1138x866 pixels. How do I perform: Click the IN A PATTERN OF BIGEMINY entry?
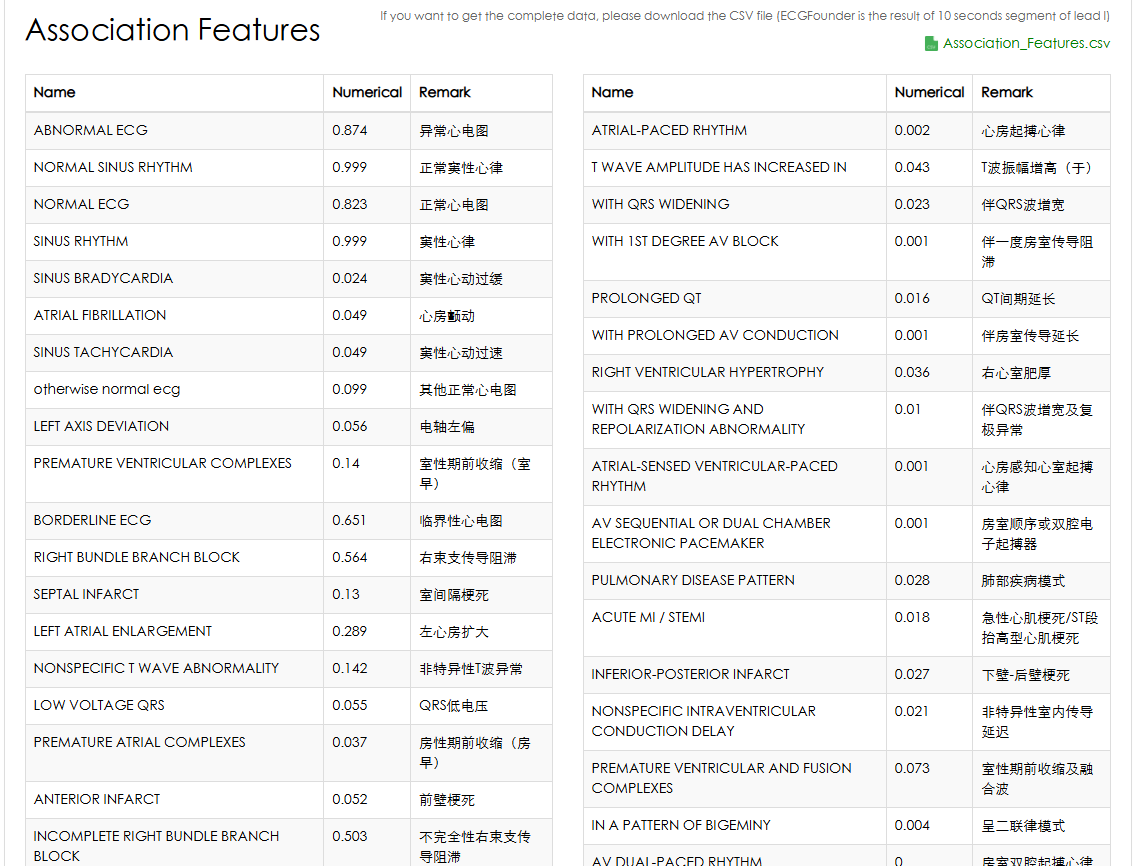click(x=681, y=825)
